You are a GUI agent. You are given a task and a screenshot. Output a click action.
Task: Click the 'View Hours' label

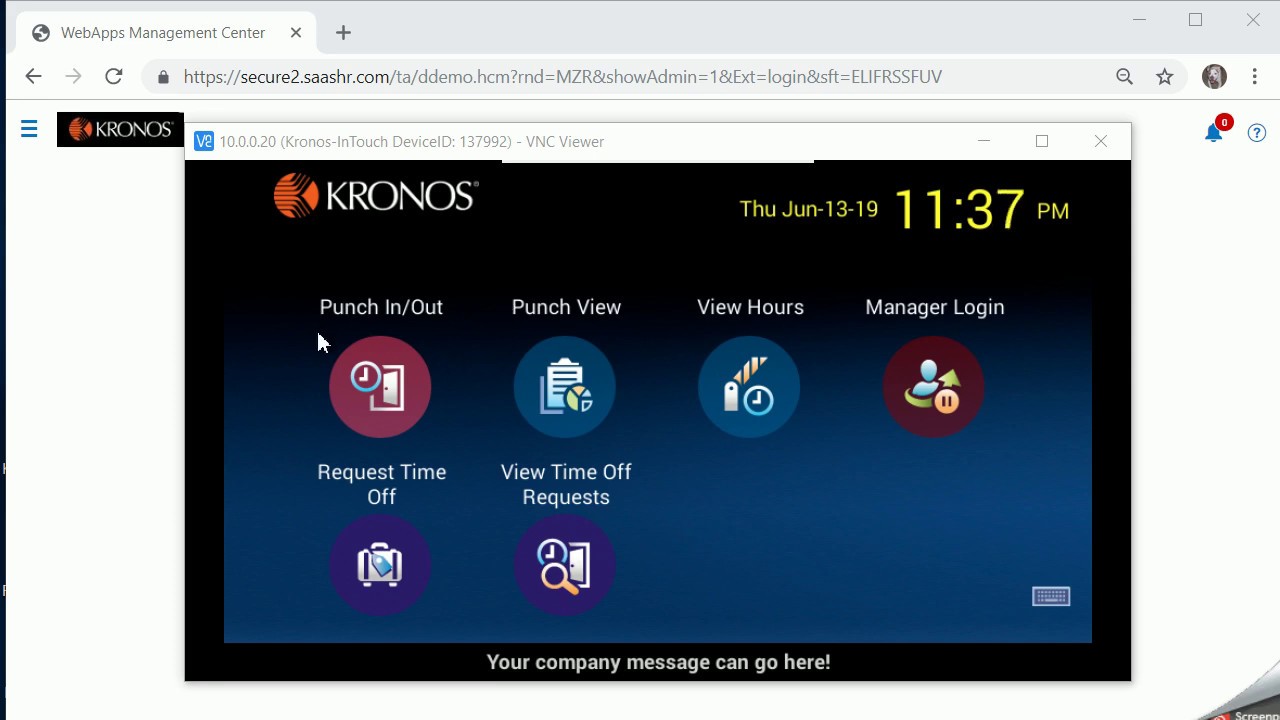coord(750,307)
